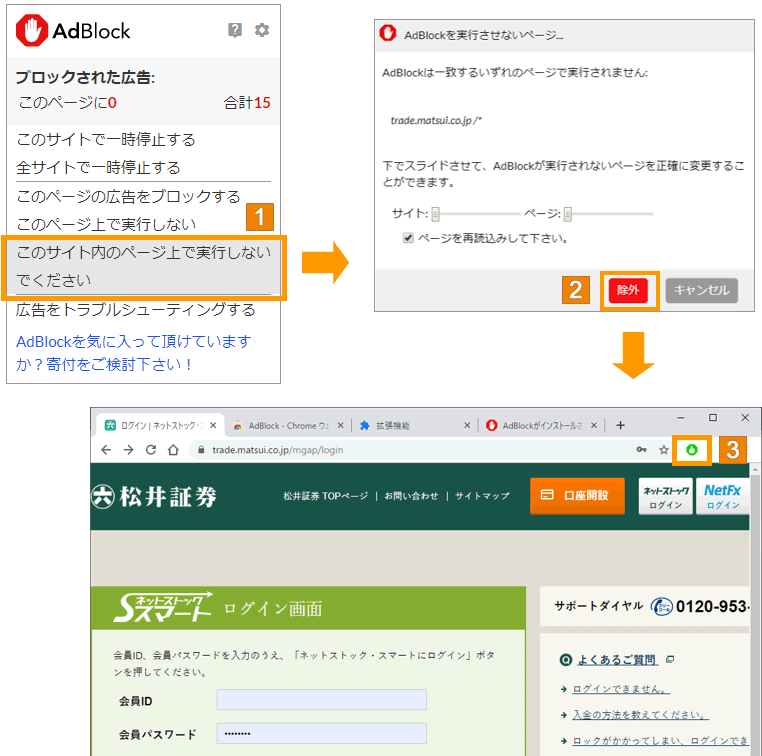The height and width of the screenshot is (756, 762).
Task: Close the '拡張機能' tab
Action: [x=467, y=426]
